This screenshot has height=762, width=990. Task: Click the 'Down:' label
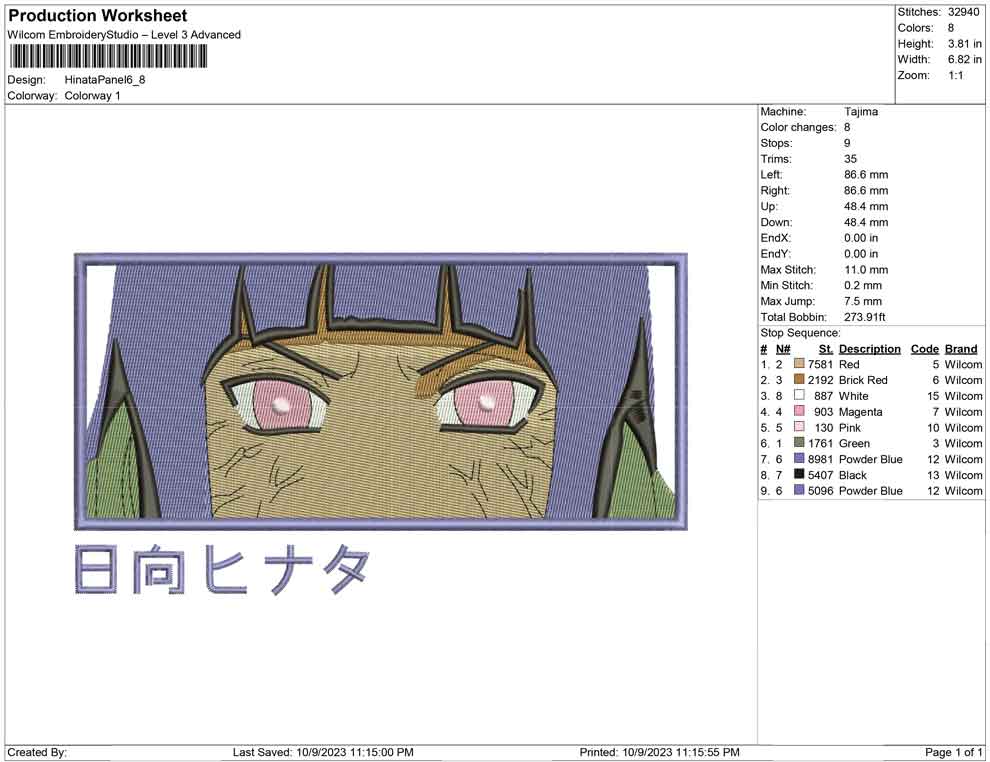776,222
